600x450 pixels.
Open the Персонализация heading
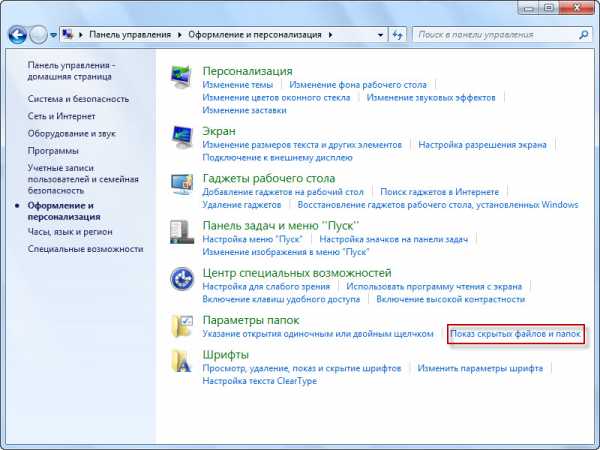(x=248, y=71)
